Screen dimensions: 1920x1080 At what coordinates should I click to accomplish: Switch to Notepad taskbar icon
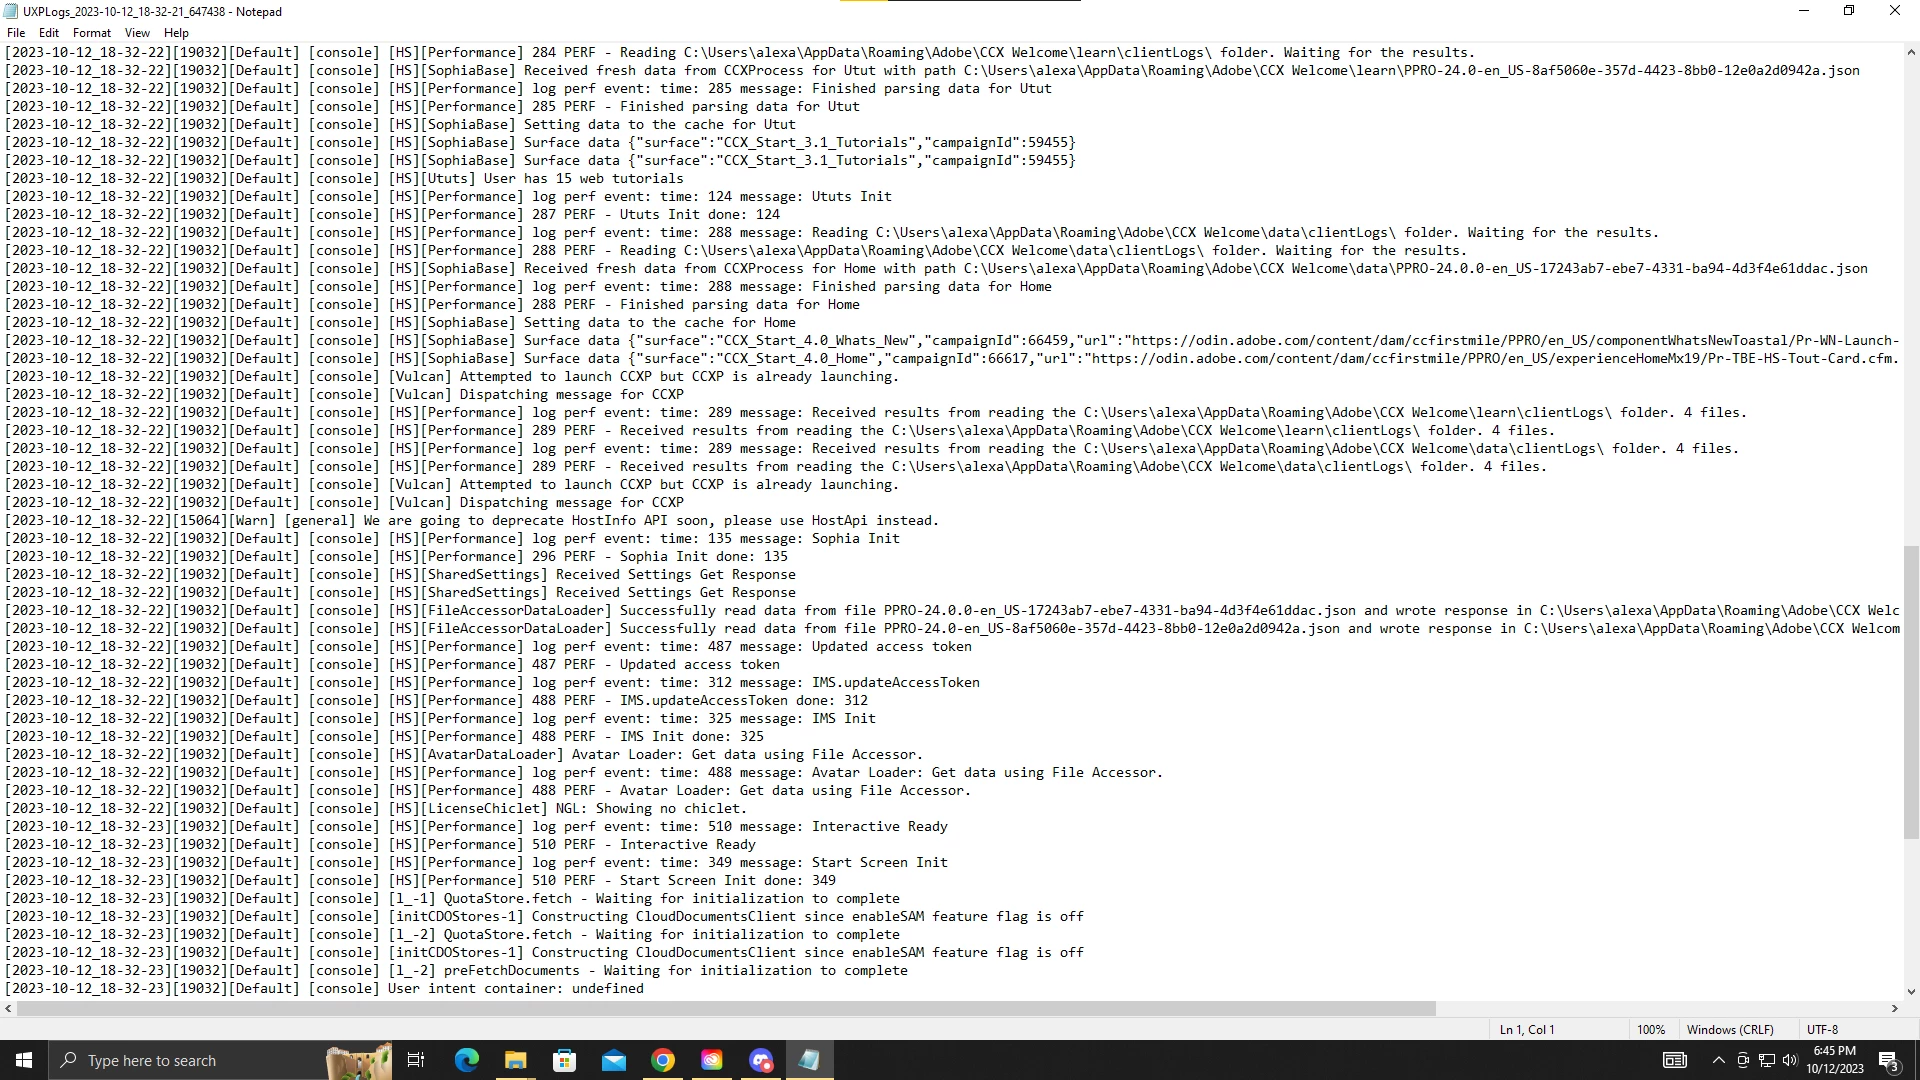[x=809, y=1060]
